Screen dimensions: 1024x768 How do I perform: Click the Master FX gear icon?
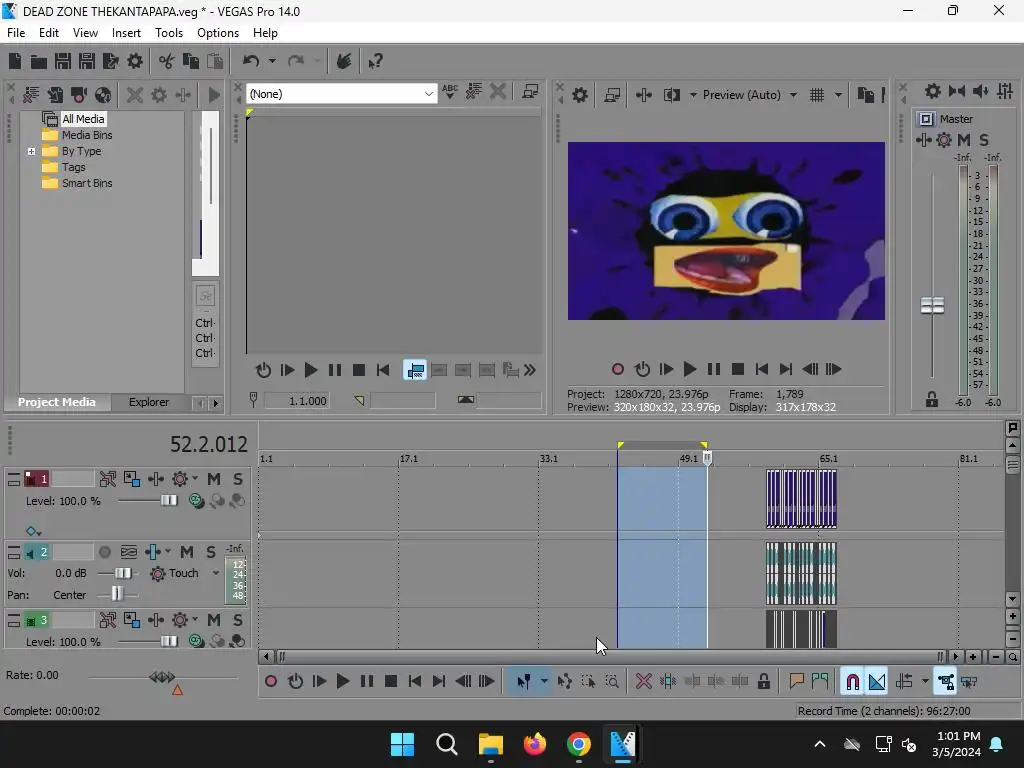coord(944,140)
